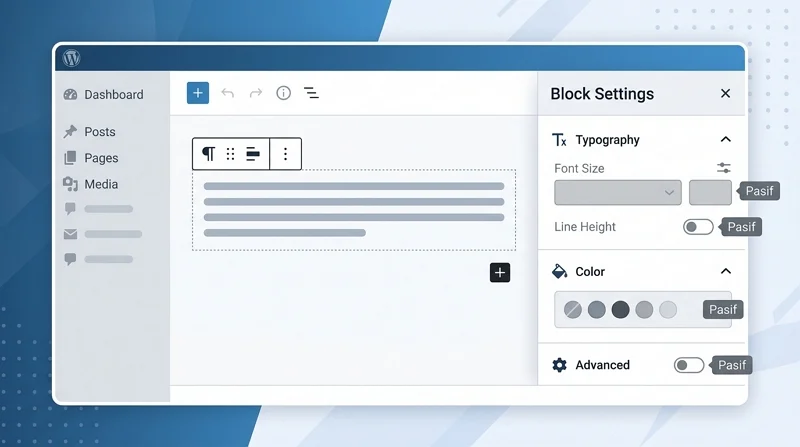The height and width of the screenshot is (447, 800).
Task: Select the dark charcoal color swatch
Action: pyautogui.click(x=620, y=310)
